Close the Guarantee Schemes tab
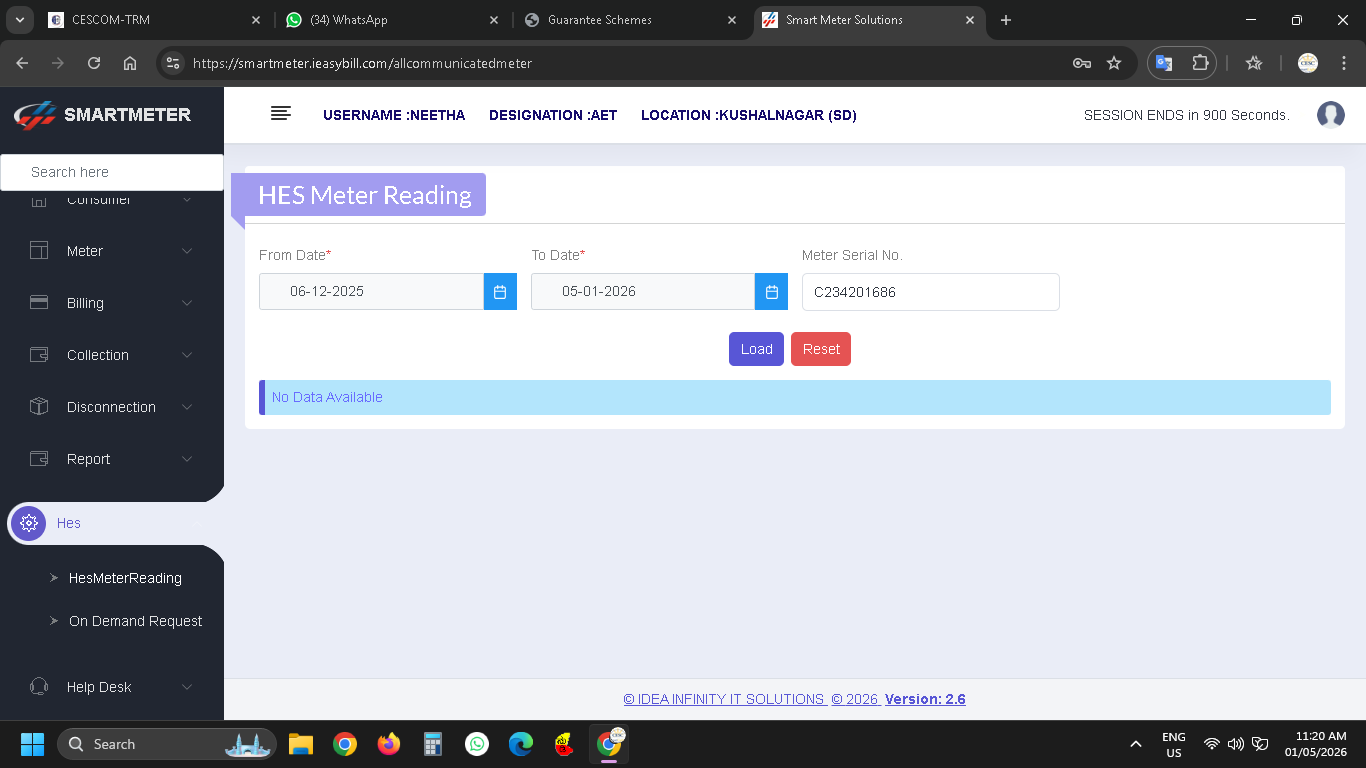The height and width of the screenshot is (768, 1366). [732, 20]
